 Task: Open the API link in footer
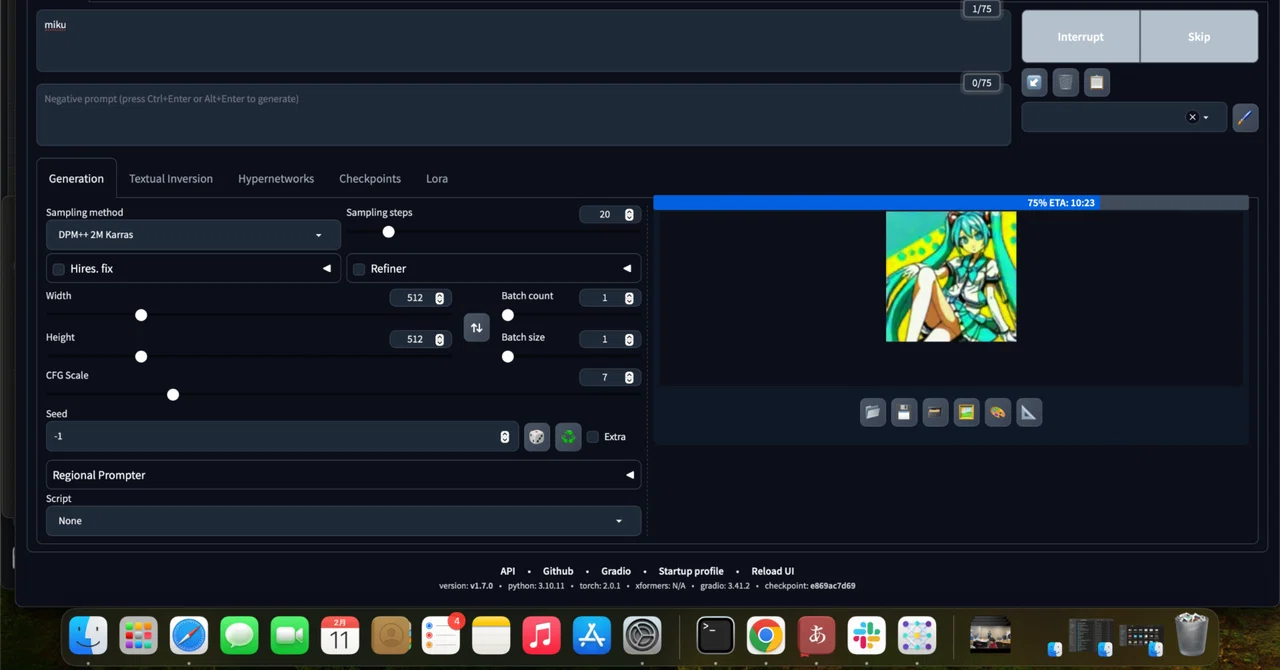point(508,571)
